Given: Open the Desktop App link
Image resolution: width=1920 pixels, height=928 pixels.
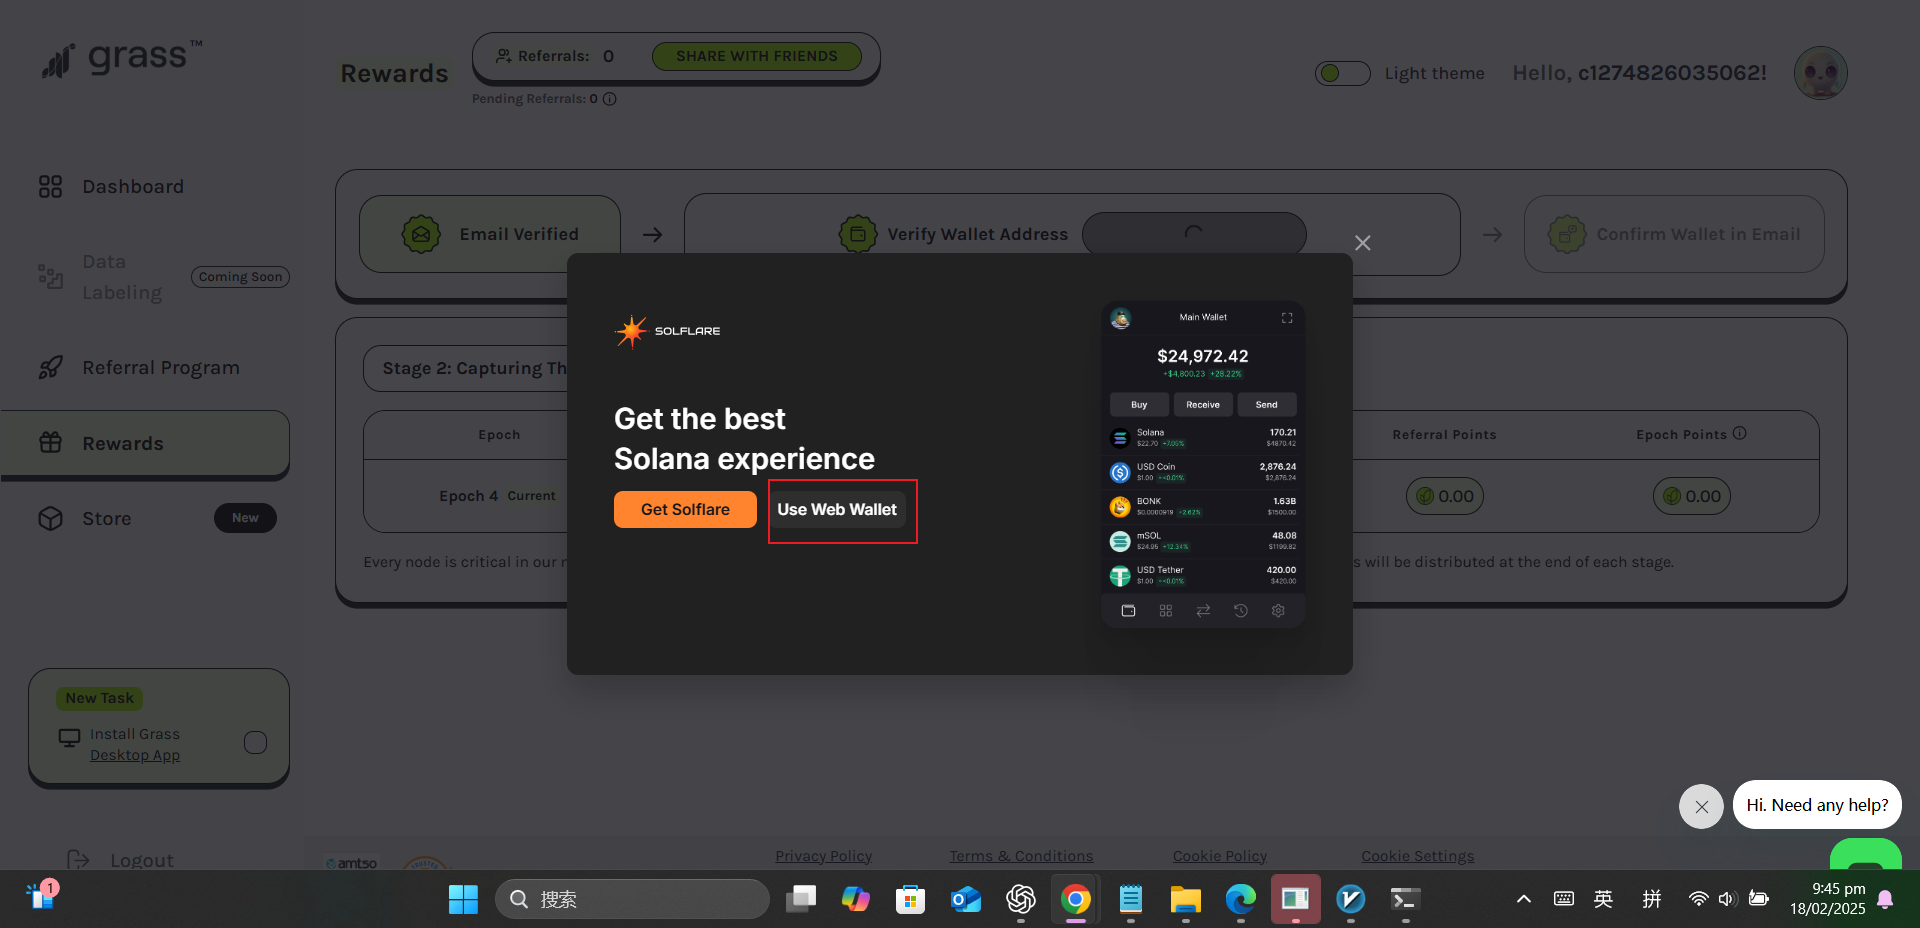Looking at the screenshot, I should (135, 755).
